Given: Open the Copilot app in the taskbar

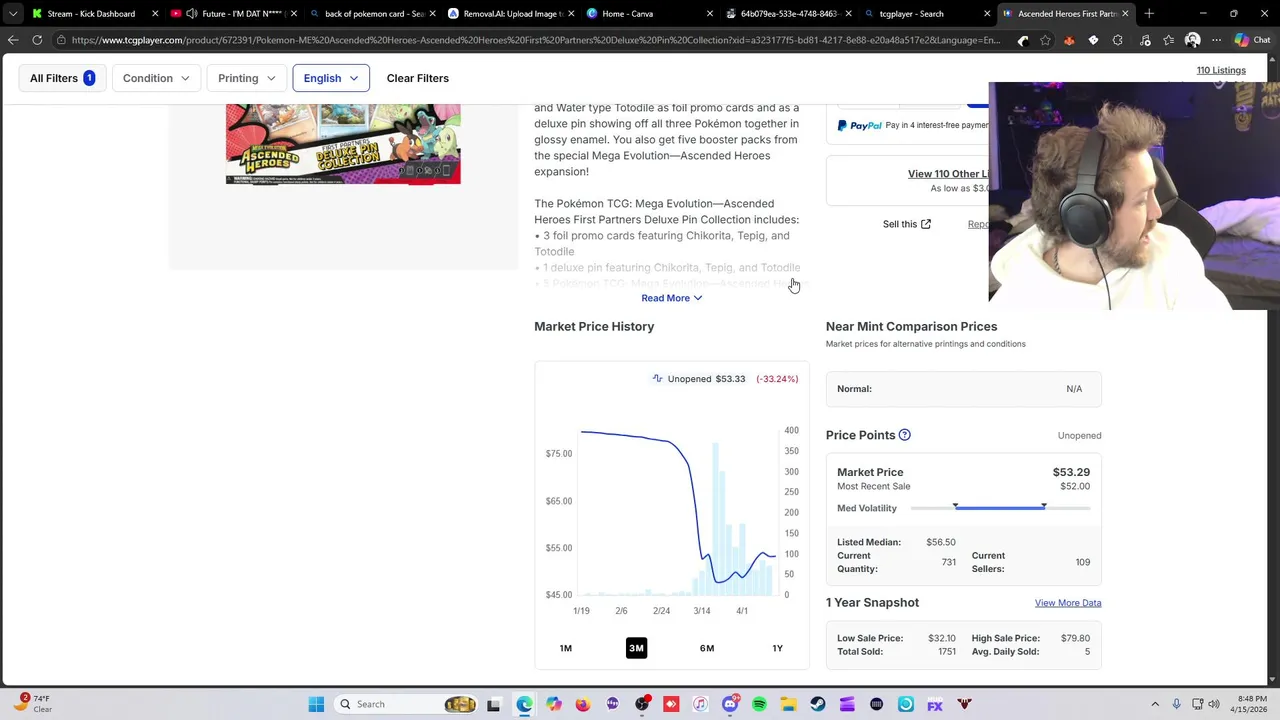Looking at the screenshot, I should click(554, 704).
